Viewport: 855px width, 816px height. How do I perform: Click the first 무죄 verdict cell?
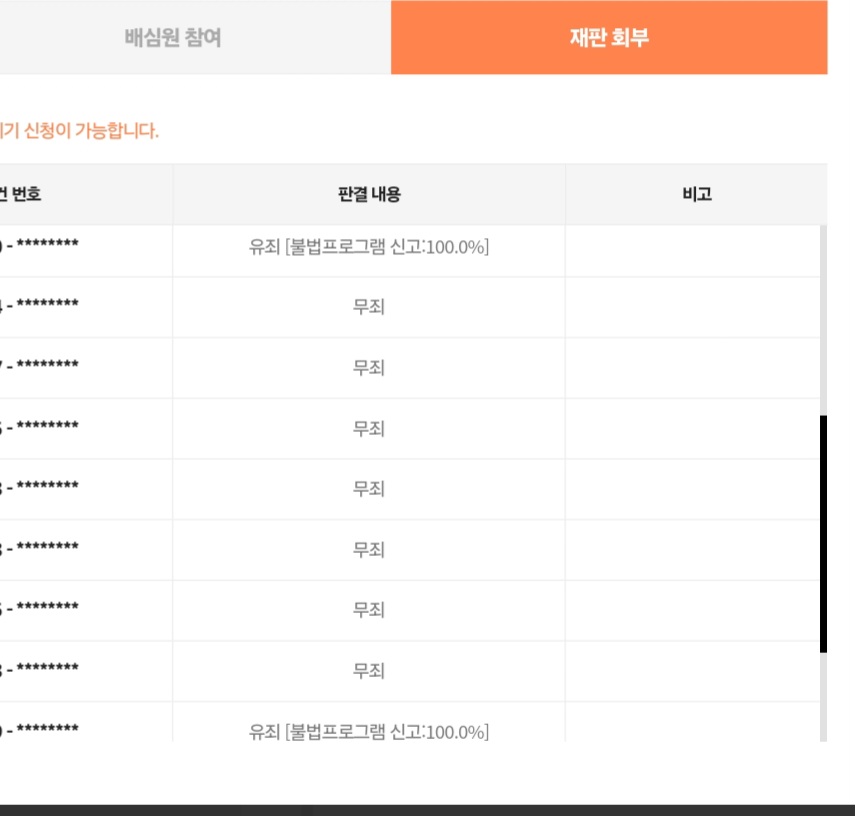(x=369, y=307)
